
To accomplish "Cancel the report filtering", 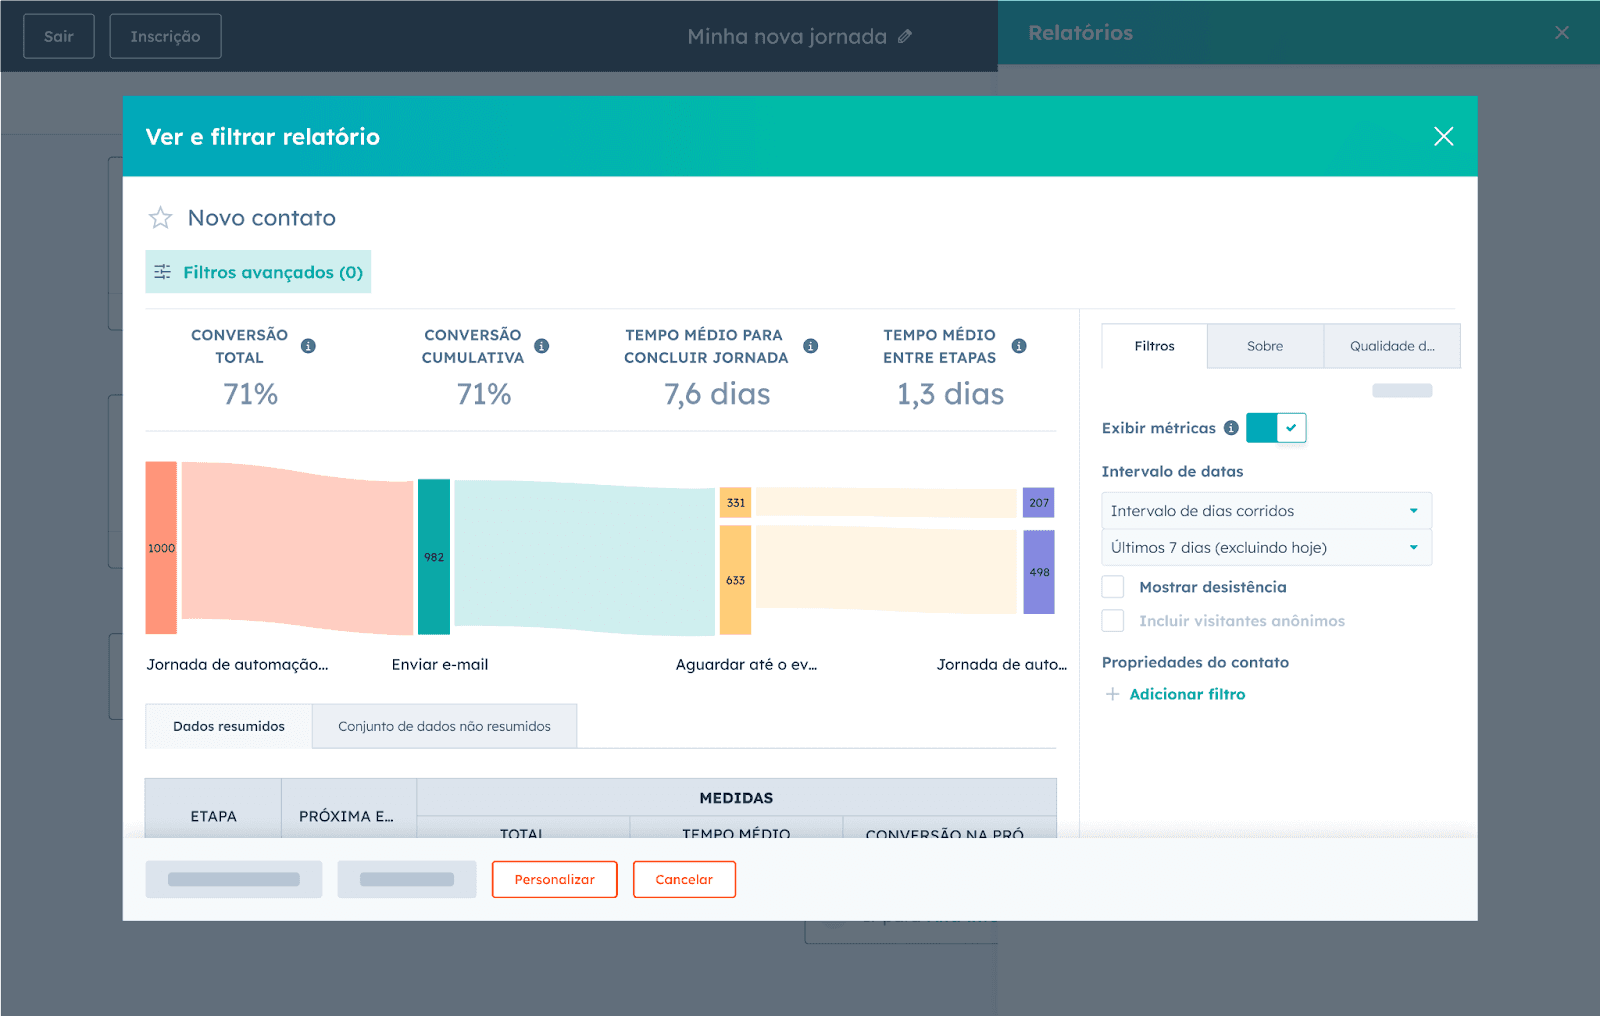I will [x=684, y=879].
